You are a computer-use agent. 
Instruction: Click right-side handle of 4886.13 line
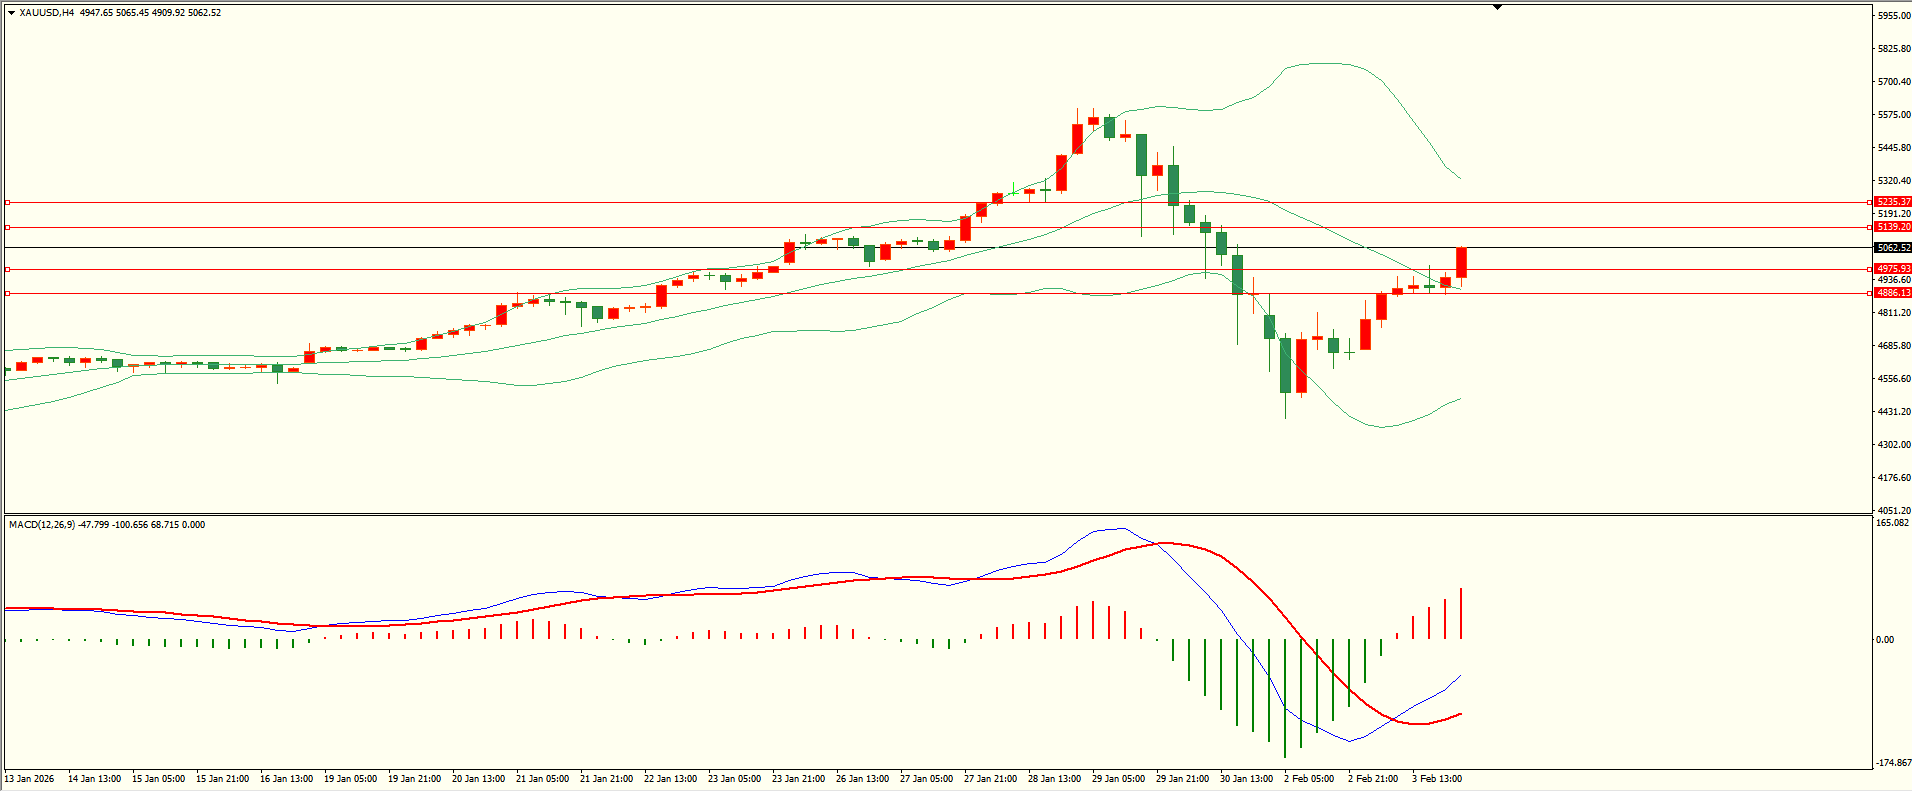click(x=1871, y=293)
